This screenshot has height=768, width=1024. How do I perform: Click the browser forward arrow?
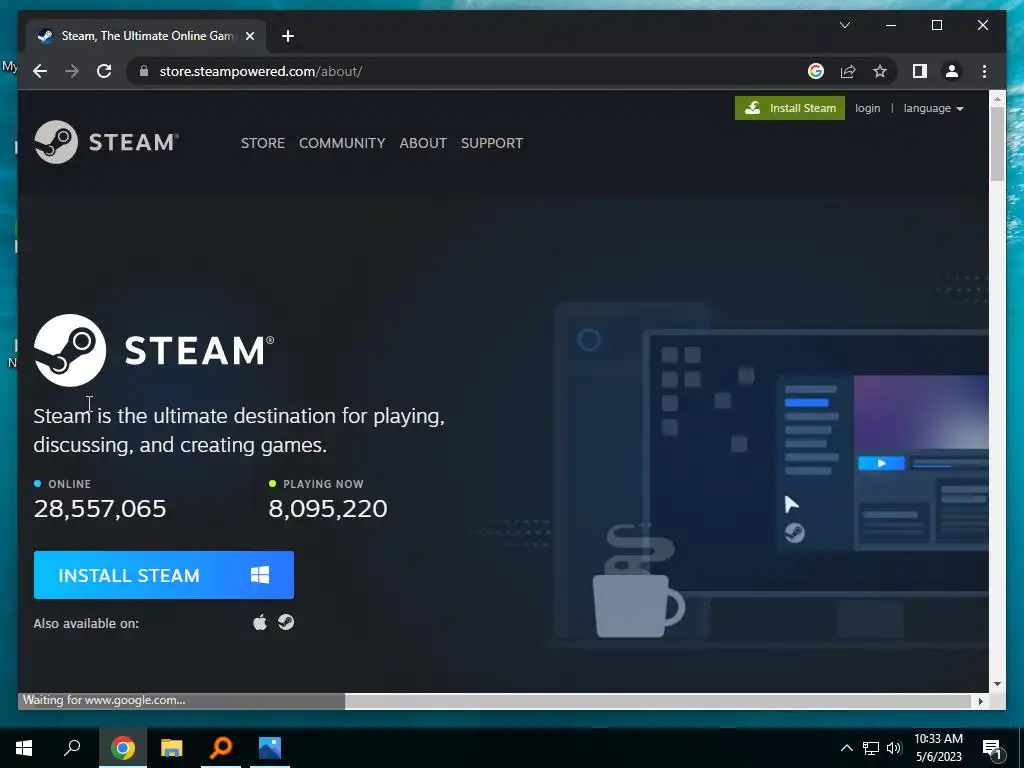coord(72,71)
